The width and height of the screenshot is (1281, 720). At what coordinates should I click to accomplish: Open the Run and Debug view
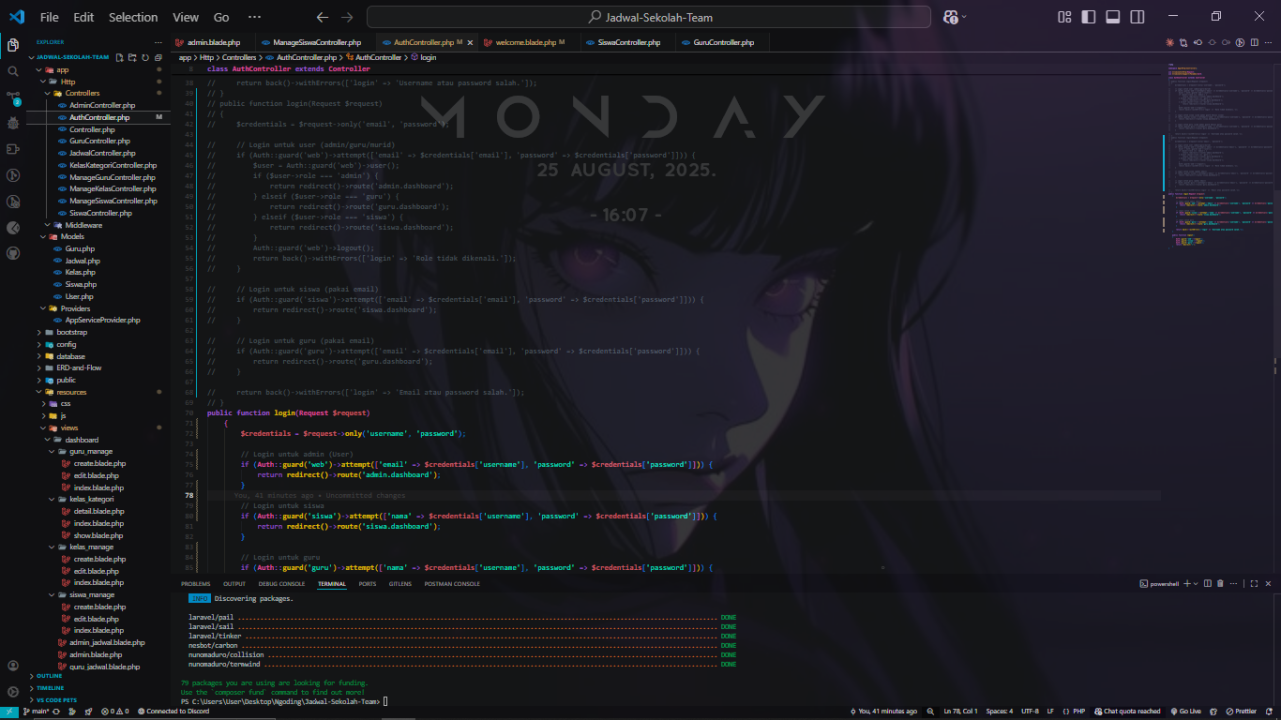click(x=13, y=123)
